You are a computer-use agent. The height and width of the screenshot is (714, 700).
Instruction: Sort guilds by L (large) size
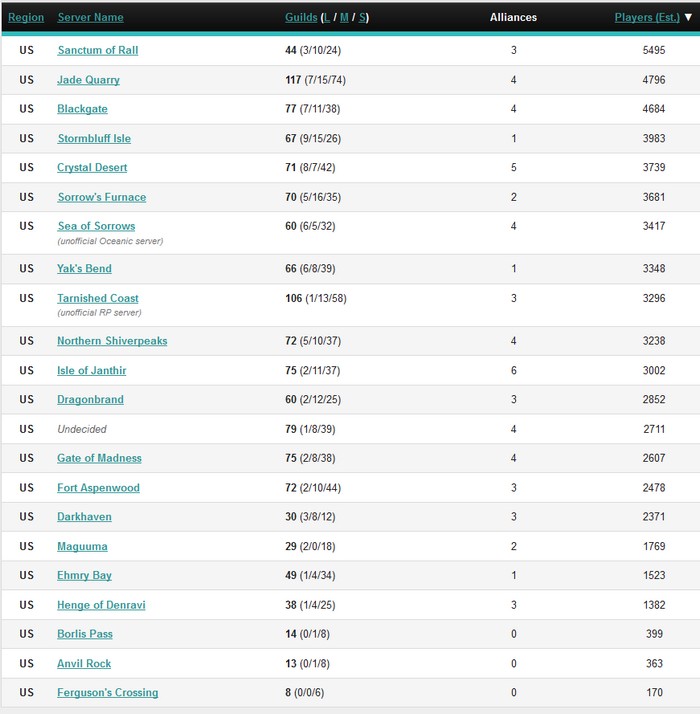pyautogui.click(x=326, y=17)
